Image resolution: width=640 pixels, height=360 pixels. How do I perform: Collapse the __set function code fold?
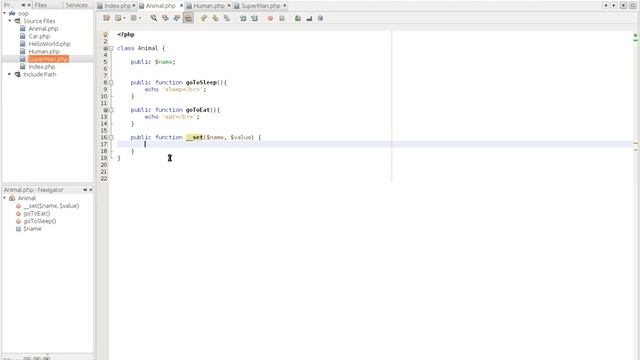(111, 138)
